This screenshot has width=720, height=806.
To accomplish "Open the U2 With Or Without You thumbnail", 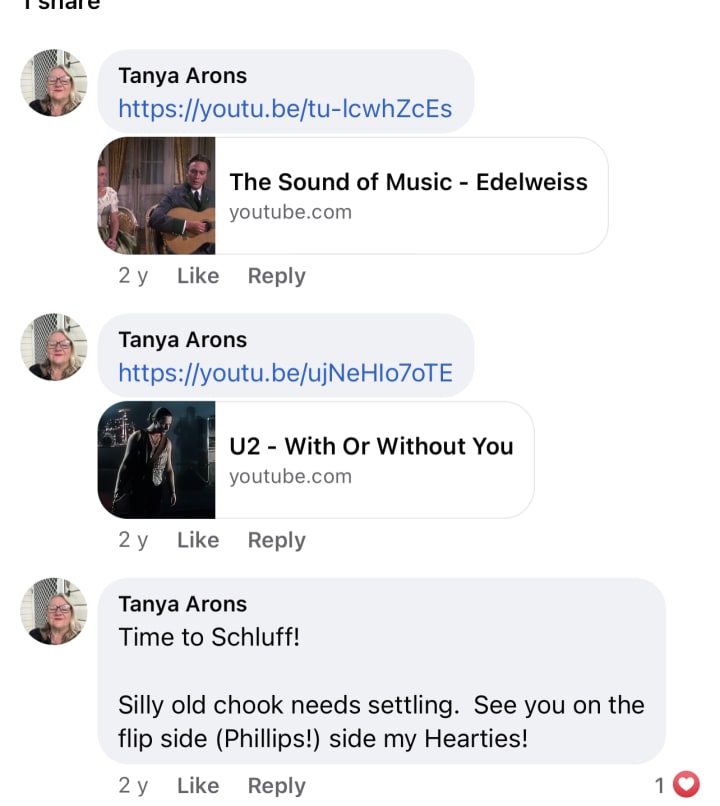I will [x=157, y=460].
